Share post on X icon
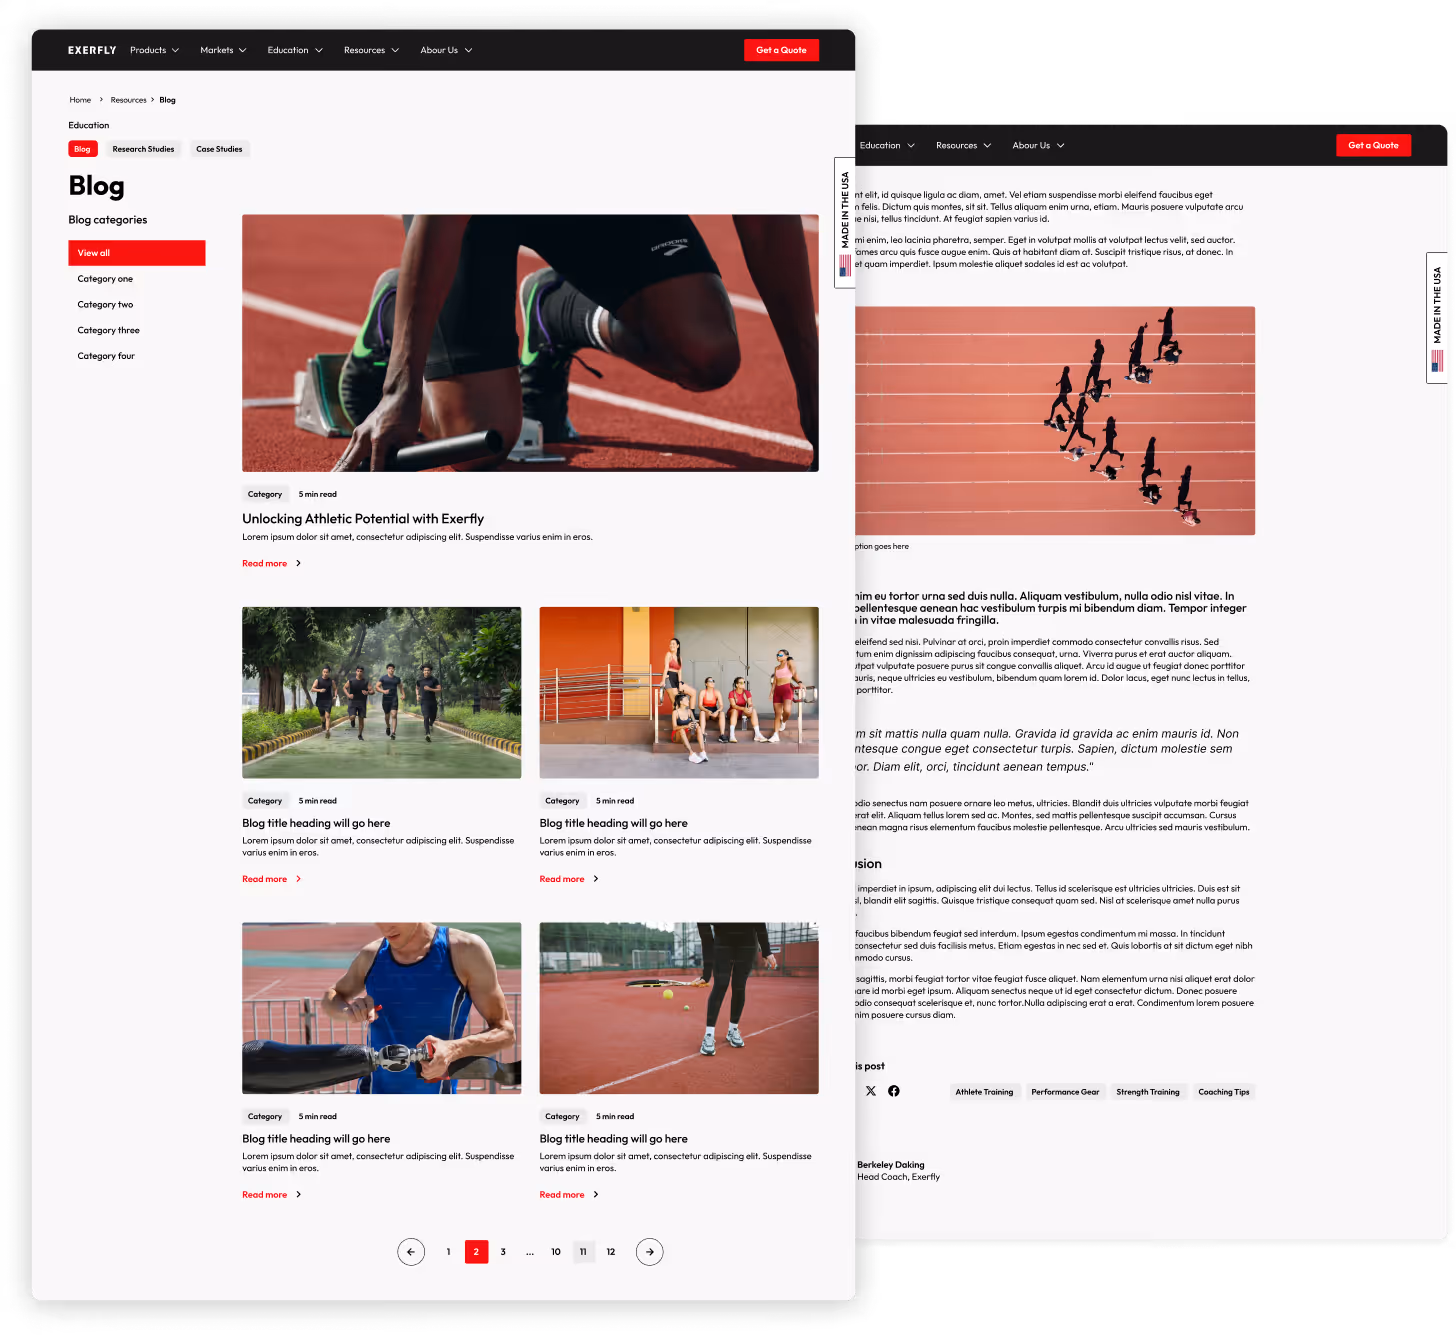This screenshot has height=1335, width=1456. click(871, 1091)
